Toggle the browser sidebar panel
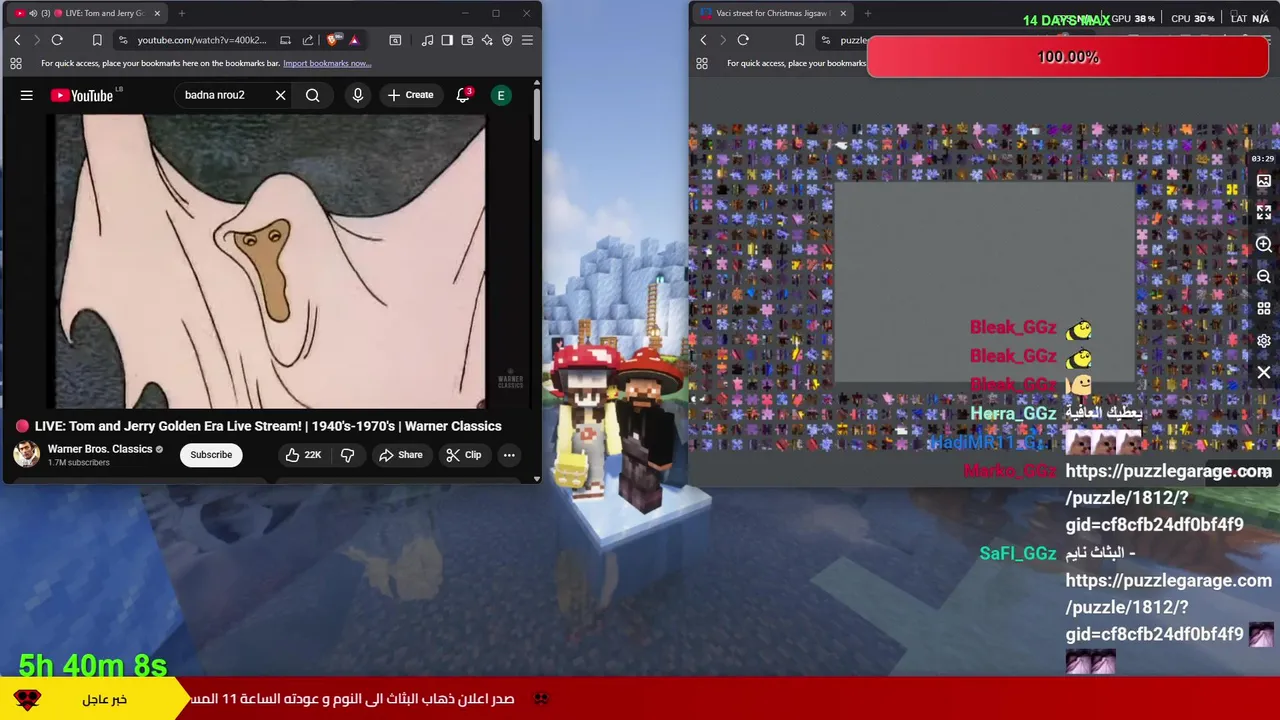Image resolution: width=1280 pixels, height=720 pixels. coord(447,40)
